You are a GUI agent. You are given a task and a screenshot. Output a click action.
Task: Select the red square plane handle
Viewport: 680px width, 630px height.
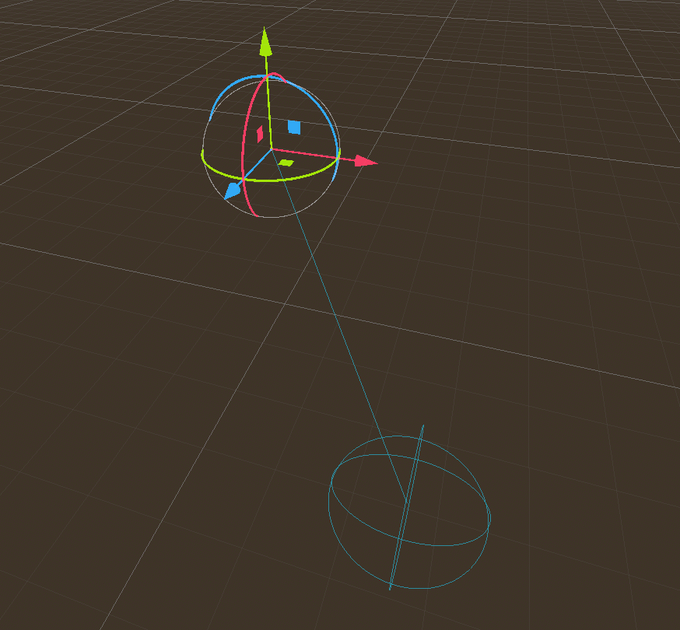tap(260, 134)
